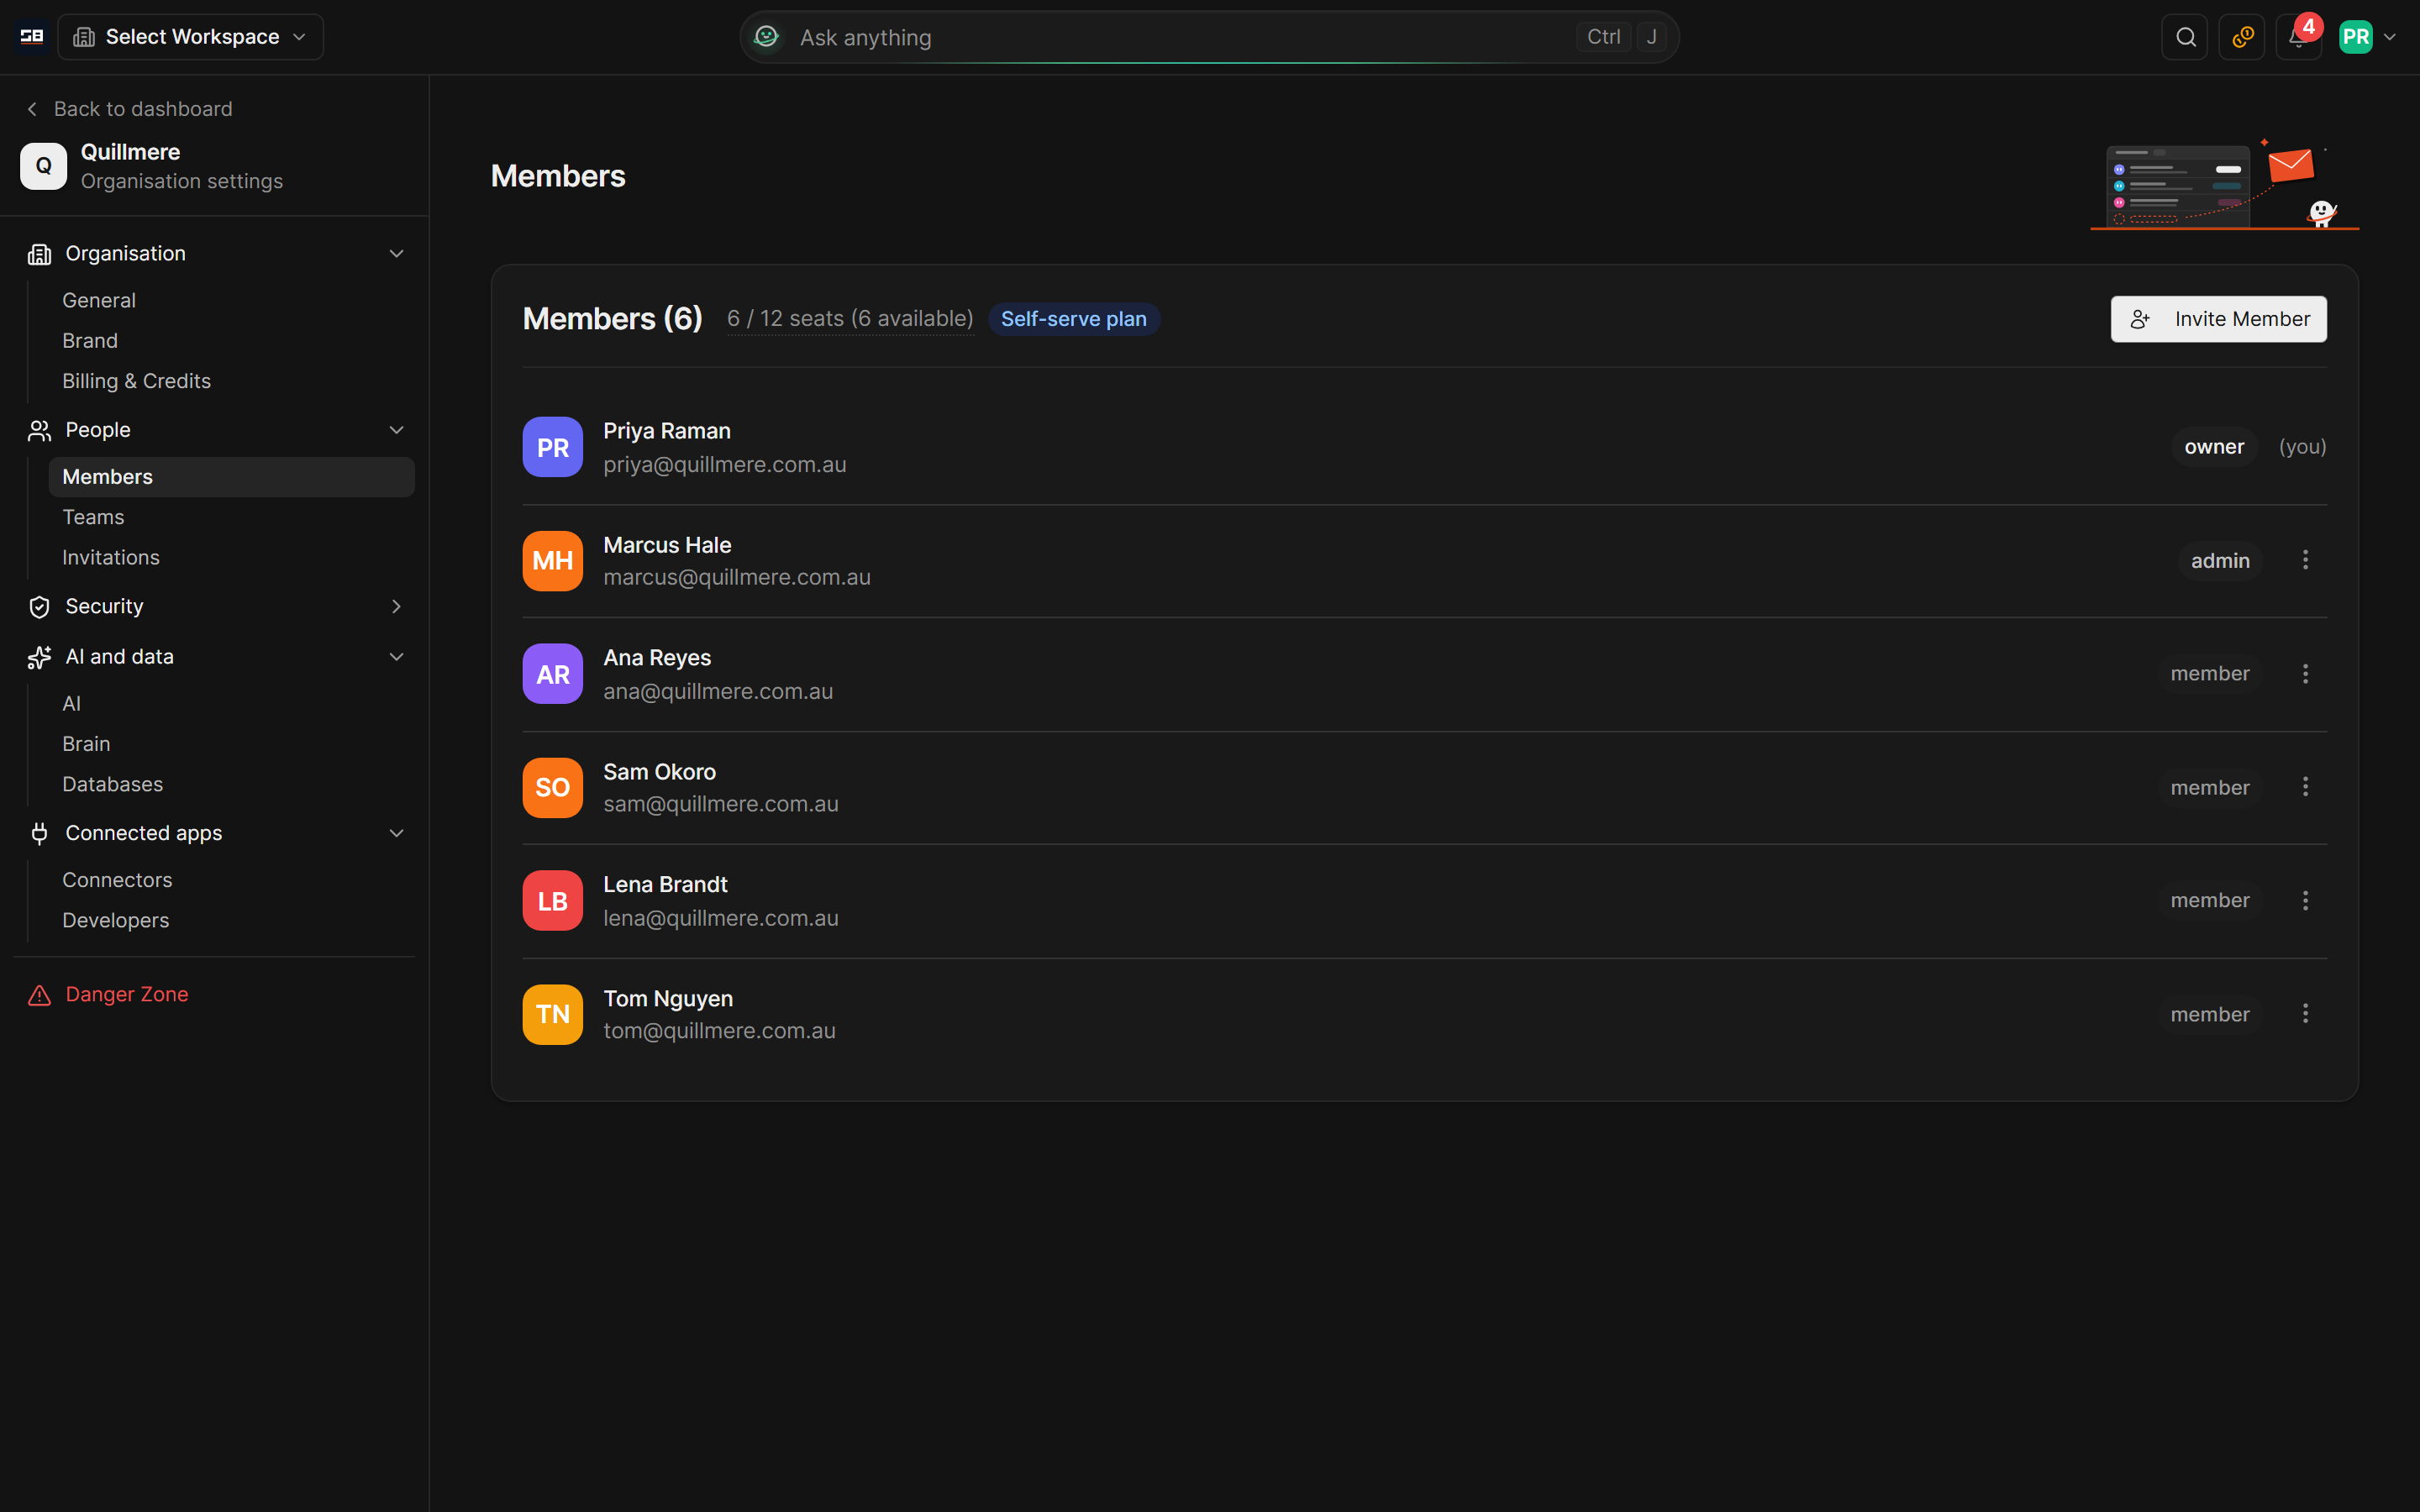Click the owner role badge
The image size is (2420, 1512).
click(2214, 447)
